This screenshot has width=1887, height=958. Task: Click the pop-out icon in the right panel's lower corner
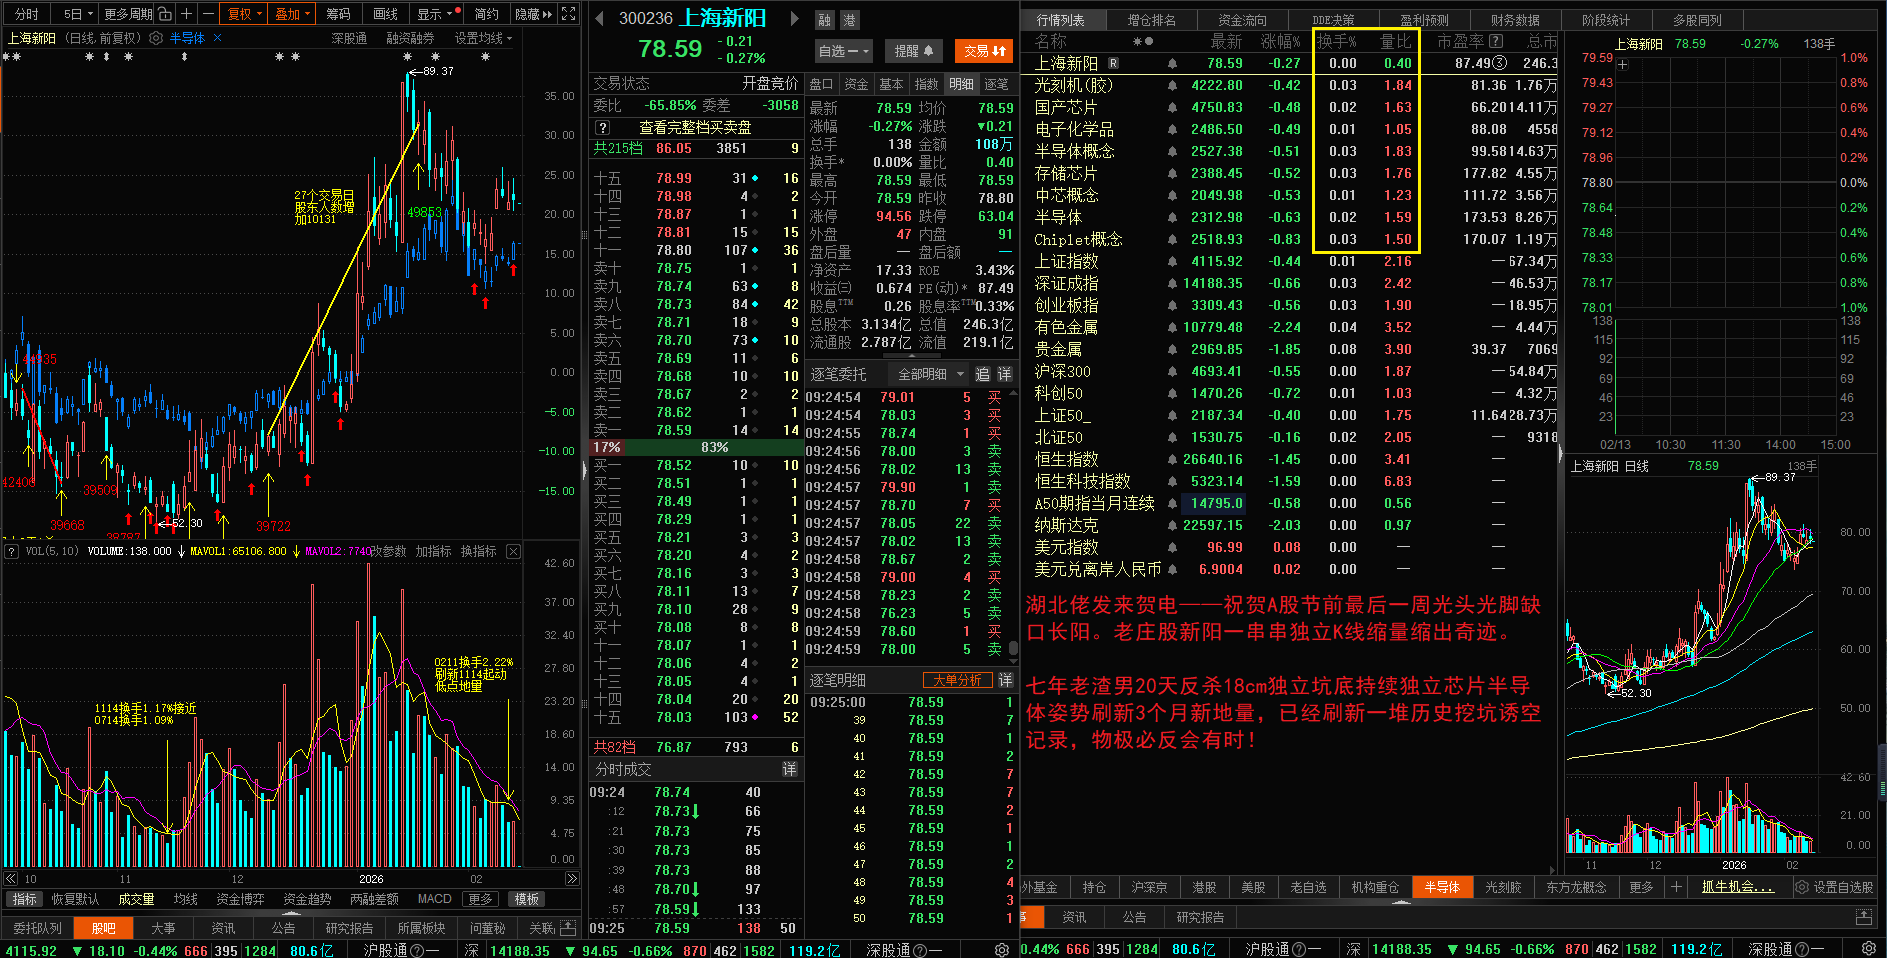point(1864,917)
